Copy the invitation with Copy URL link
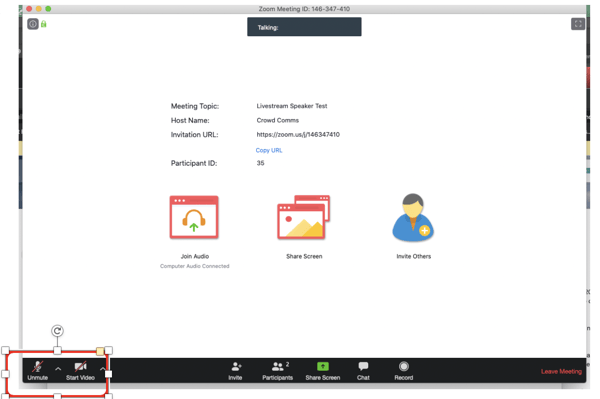Screen dimensions: 600x399 point(269,150)
